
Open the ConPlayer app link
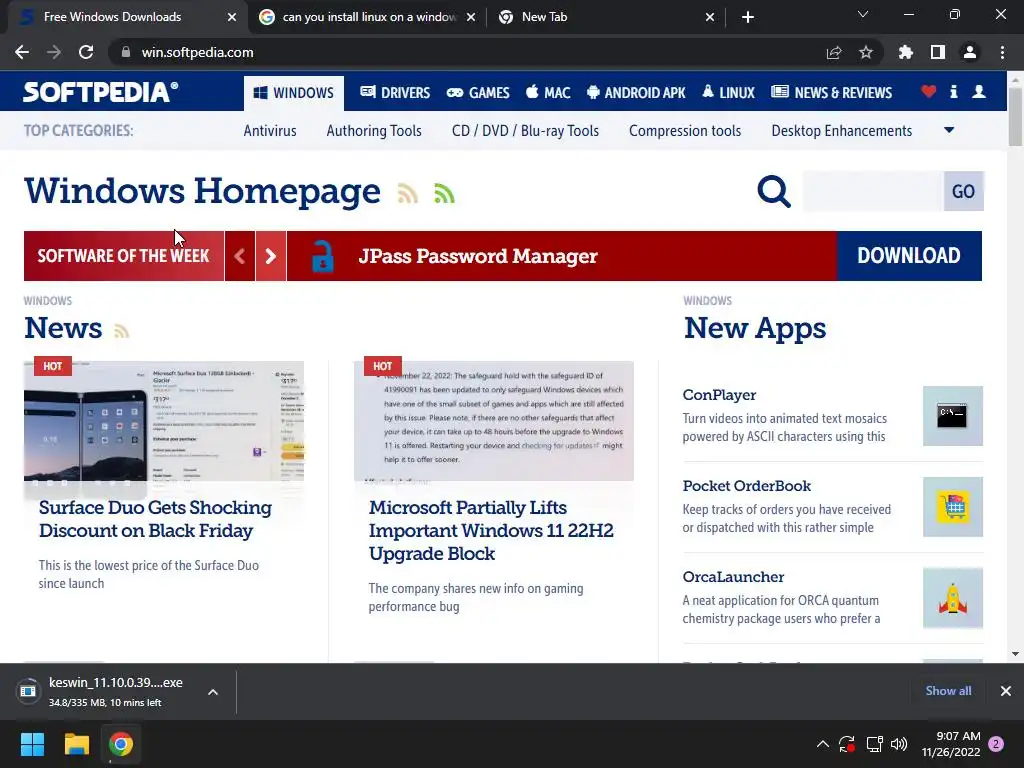[719, 395]
